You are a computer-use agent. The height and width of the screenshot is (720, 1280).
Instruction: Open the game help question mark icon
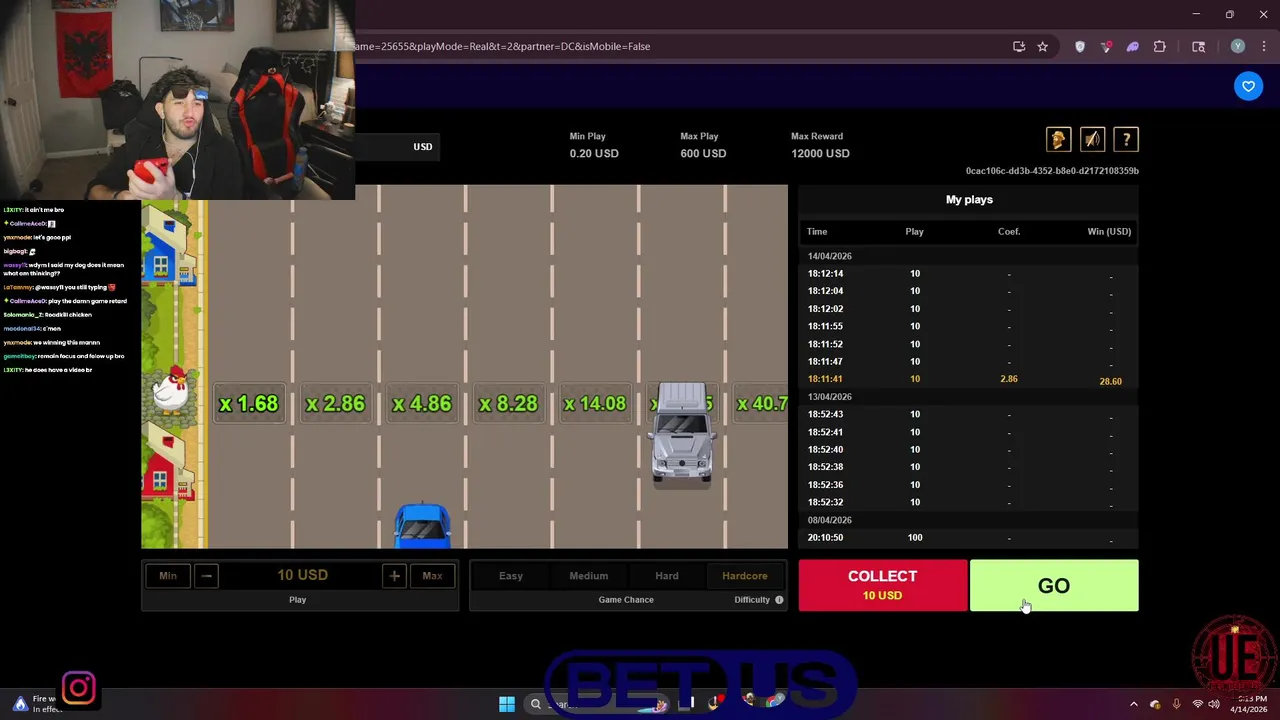(x=1126, y=140)
